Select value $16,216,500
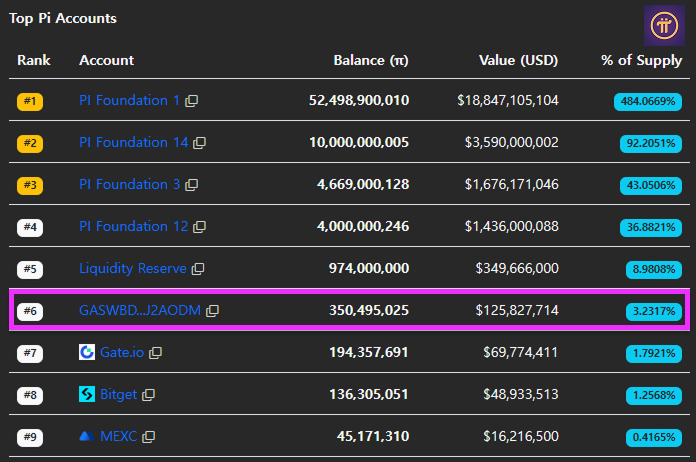The width and height of the screenshot is (696, 462). [521, 436]
